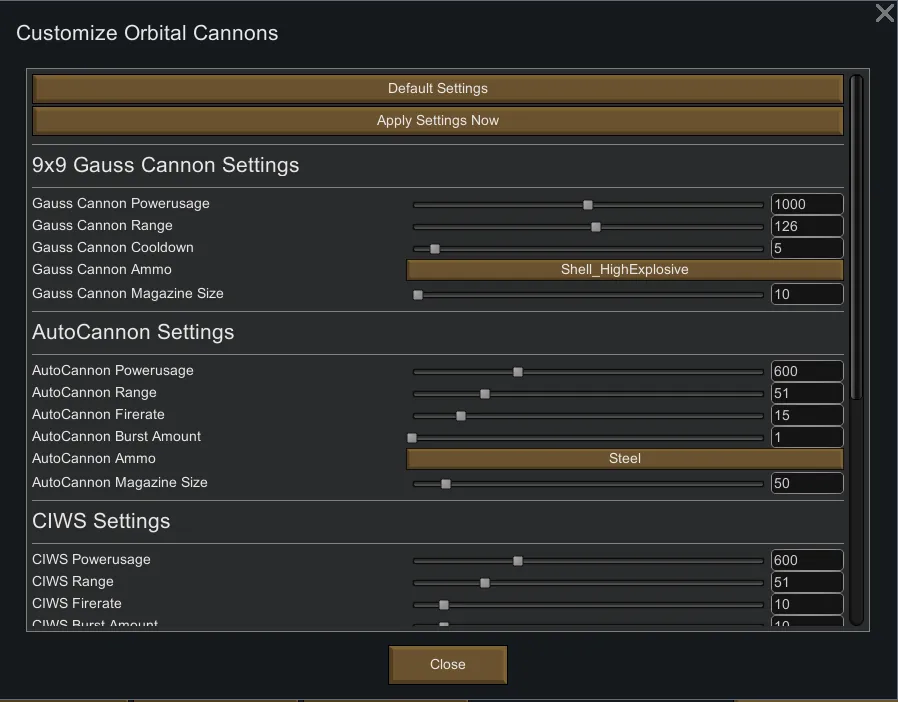This screenshot has height=702, width=898.
Task: Click the CIWS Firerate value field
Action: point(806,604)
